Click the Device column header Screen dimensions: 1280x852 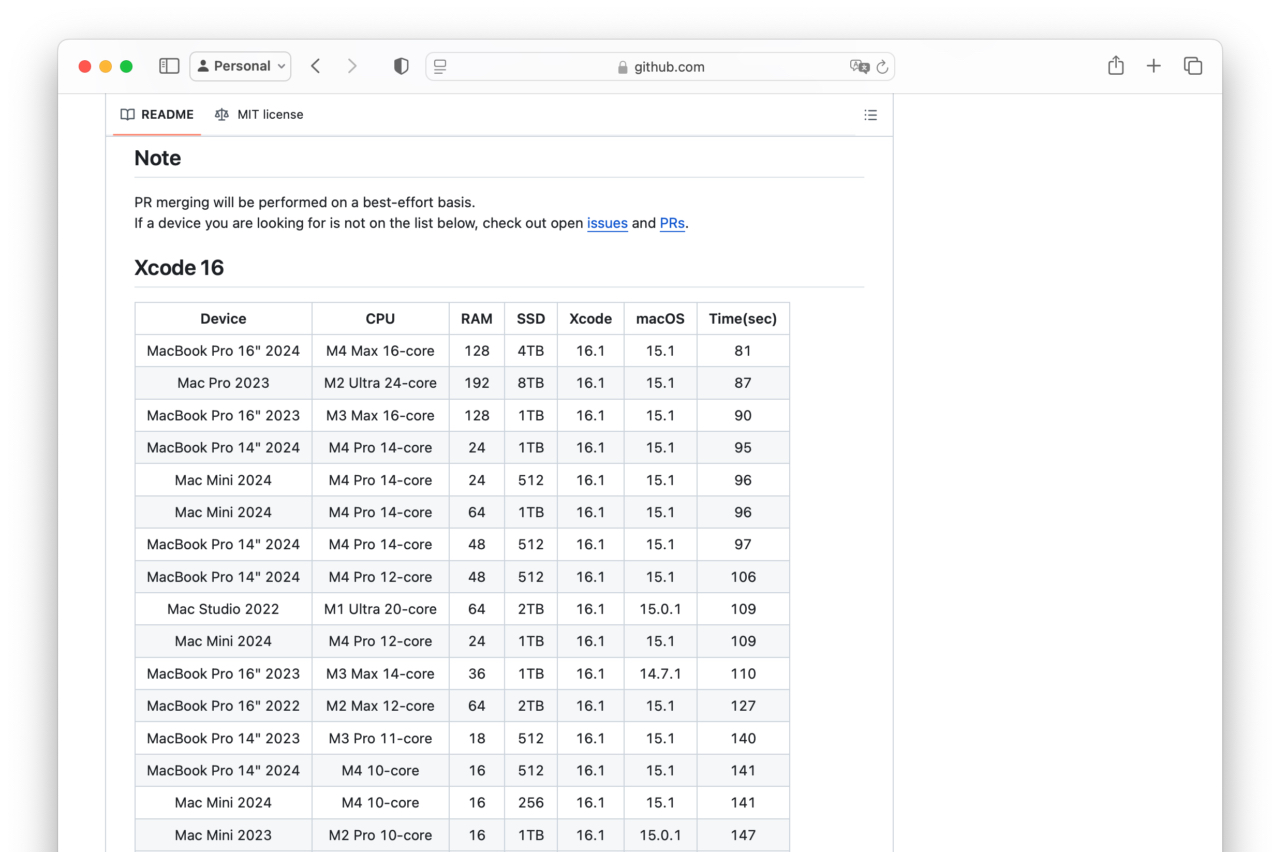(x=223, y=318)
